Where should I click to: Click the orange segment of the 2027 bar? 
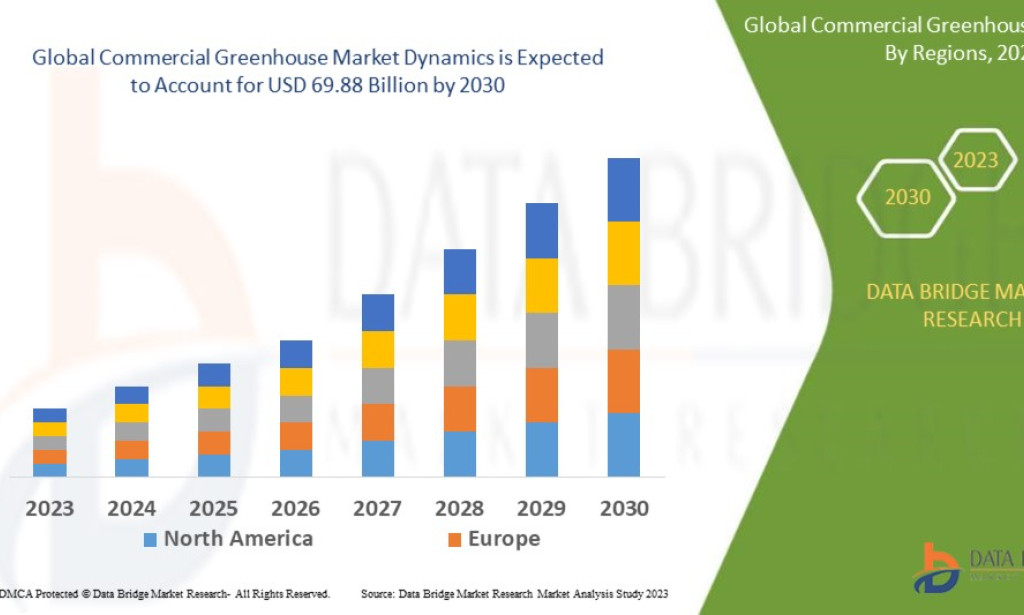378,422
